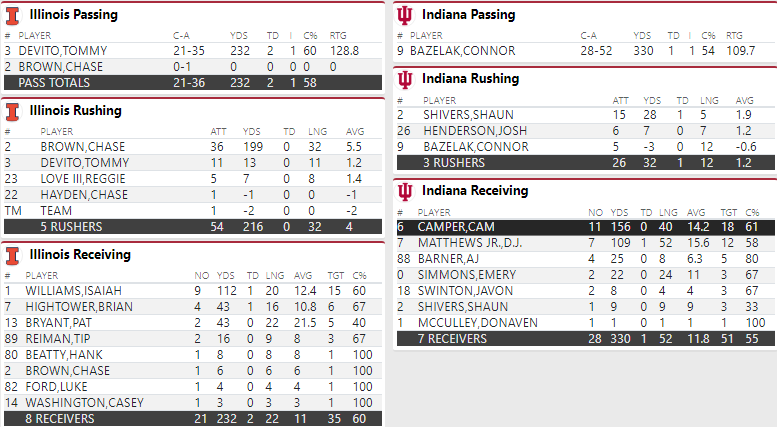
Task: Select BROWN,CHASE in the Illinois Rushing table
Action: pos(77,146)
